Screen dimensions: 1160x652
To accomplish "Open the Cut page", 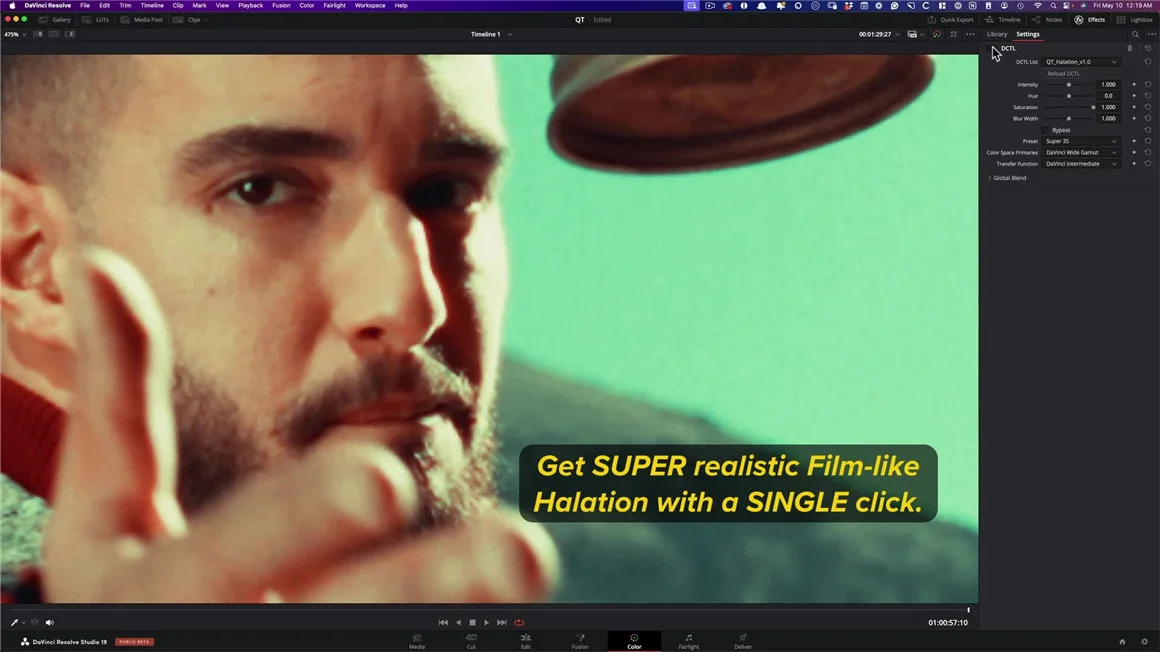I will 471,640.
